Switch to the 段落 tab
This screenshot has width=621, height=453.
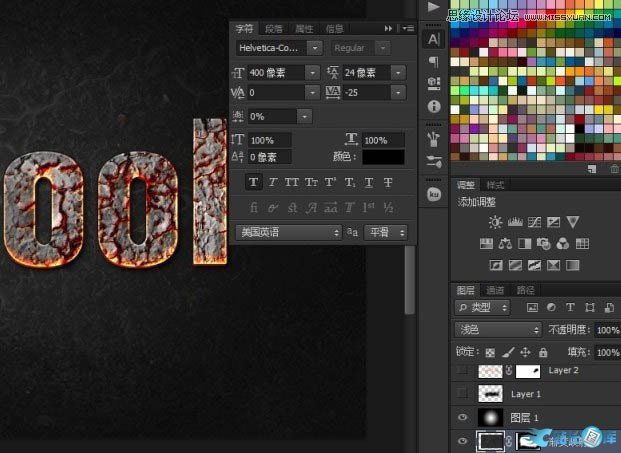pos(274,28)
